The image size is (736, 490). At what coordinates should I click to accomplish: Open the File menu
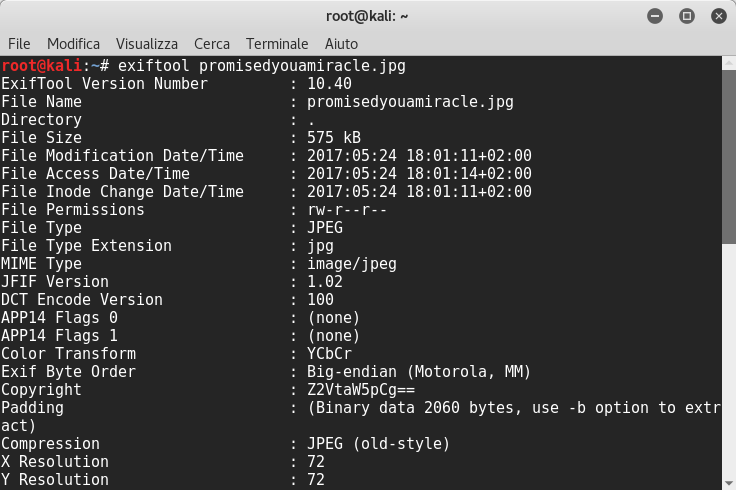click(x=19, y=44)
